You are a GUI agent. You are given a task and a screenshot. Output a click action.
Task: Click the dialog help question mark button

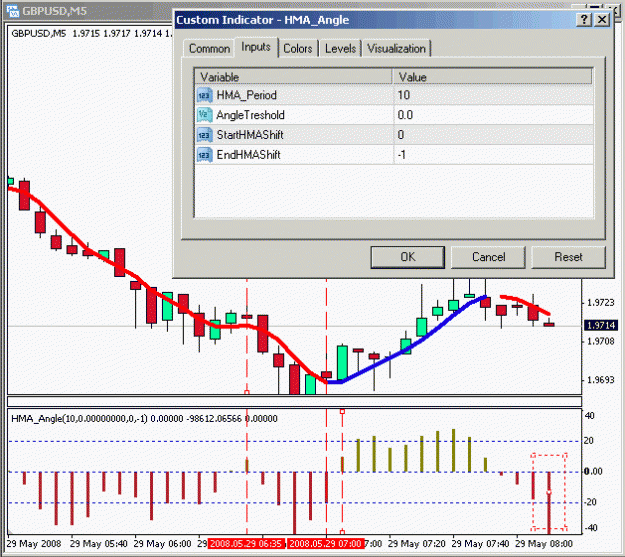(x=584, y=20)
